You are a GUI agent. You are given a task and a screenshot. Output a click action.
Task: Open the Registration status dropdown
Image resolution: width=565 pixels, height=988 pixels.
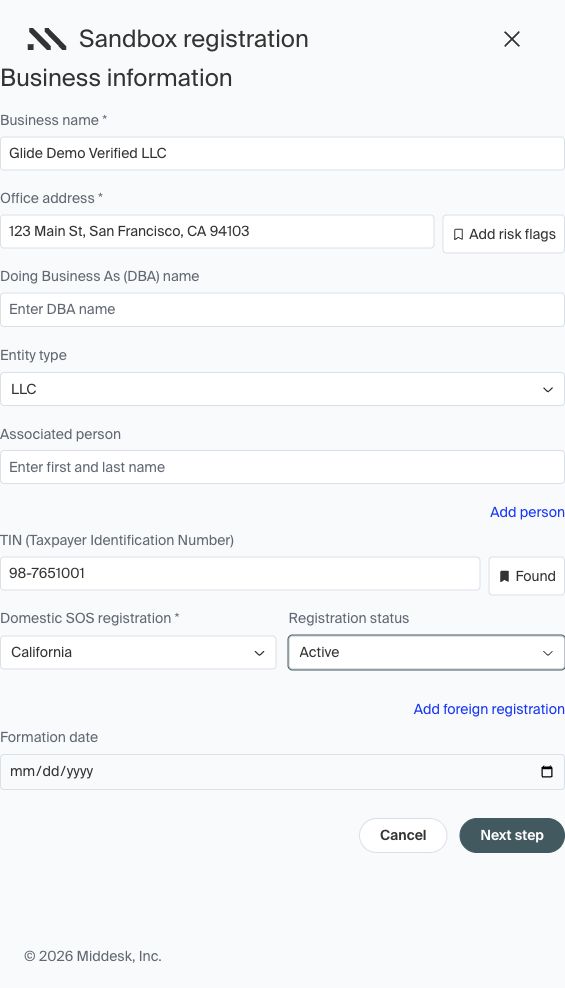click(x=426, y=652)
